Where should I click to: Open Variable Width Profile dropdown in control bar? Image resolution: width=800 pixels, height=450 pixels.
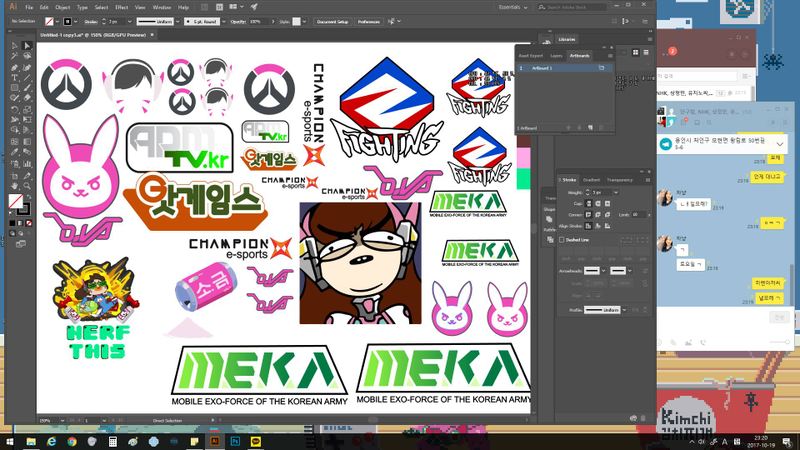point(178,21)
